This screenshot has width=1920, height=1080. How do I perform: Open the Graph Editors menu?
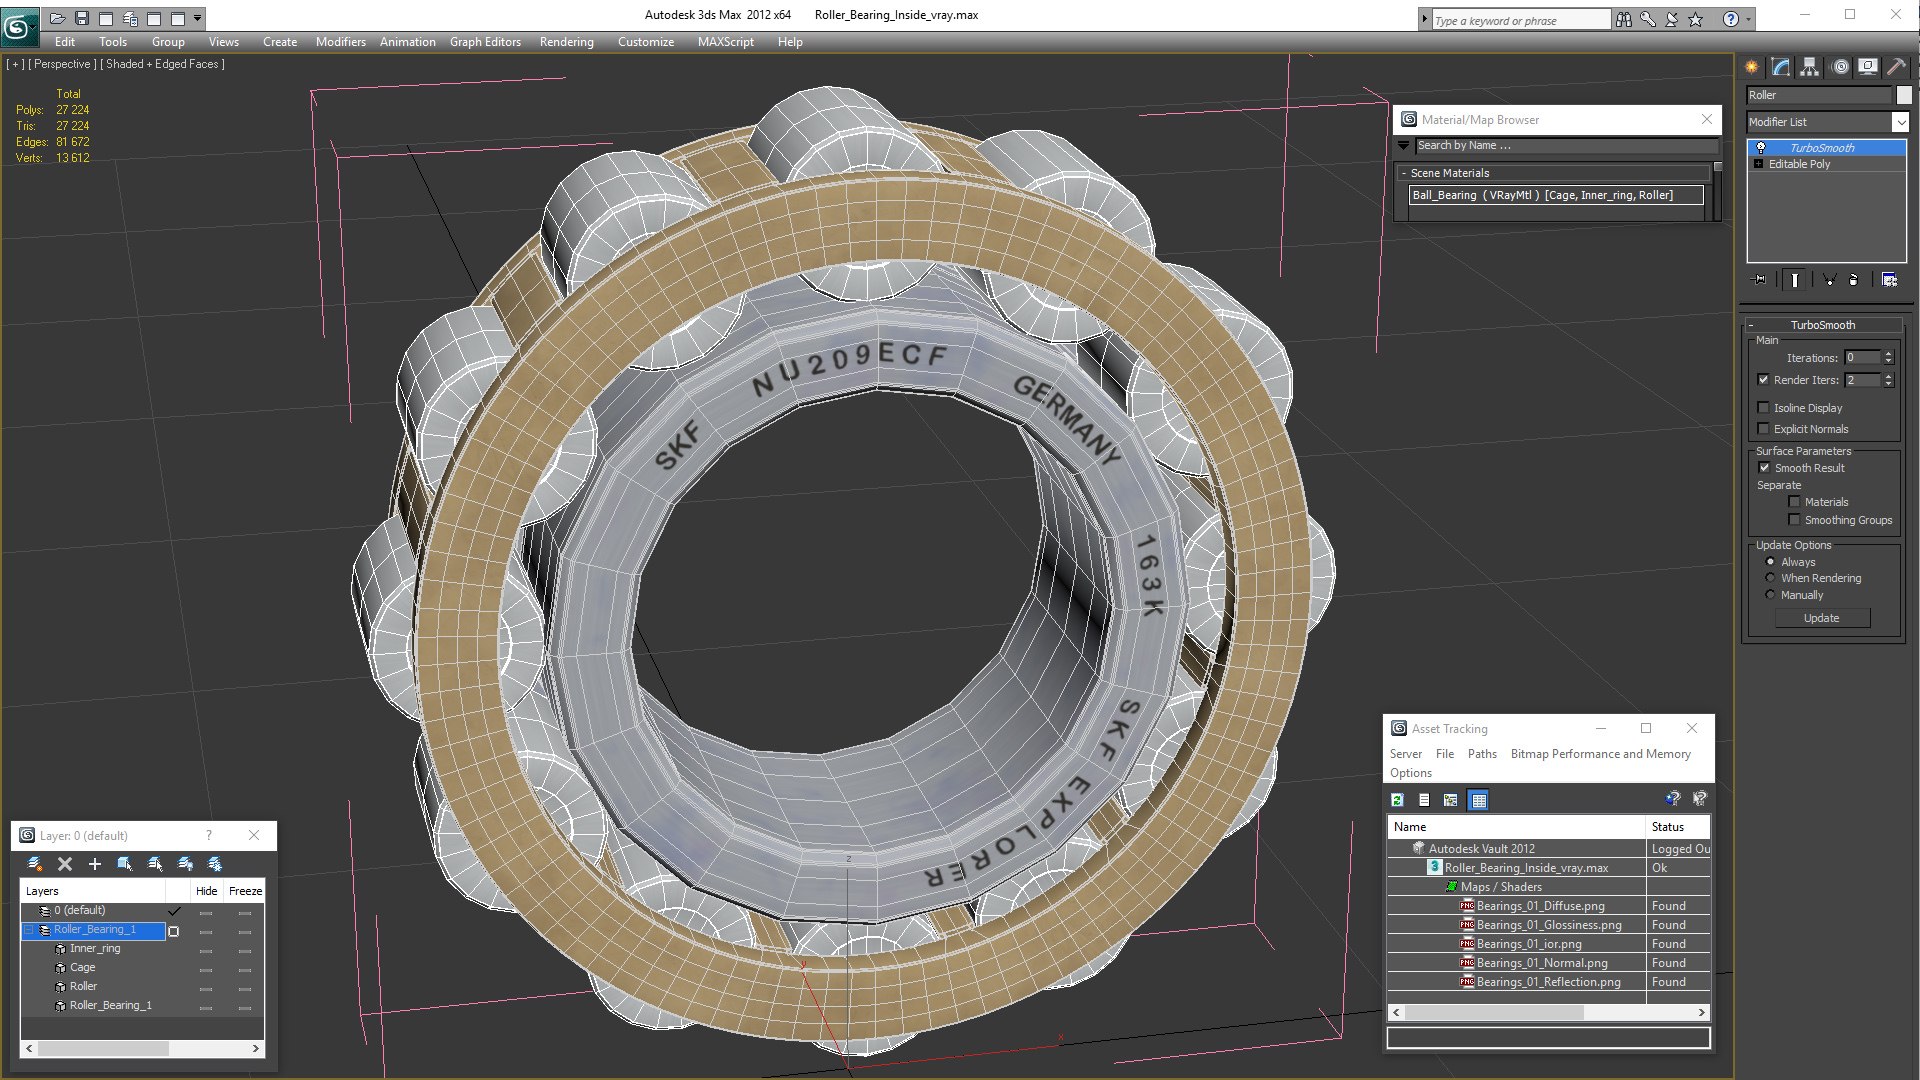pyautogui.click(x=485, y=42)
